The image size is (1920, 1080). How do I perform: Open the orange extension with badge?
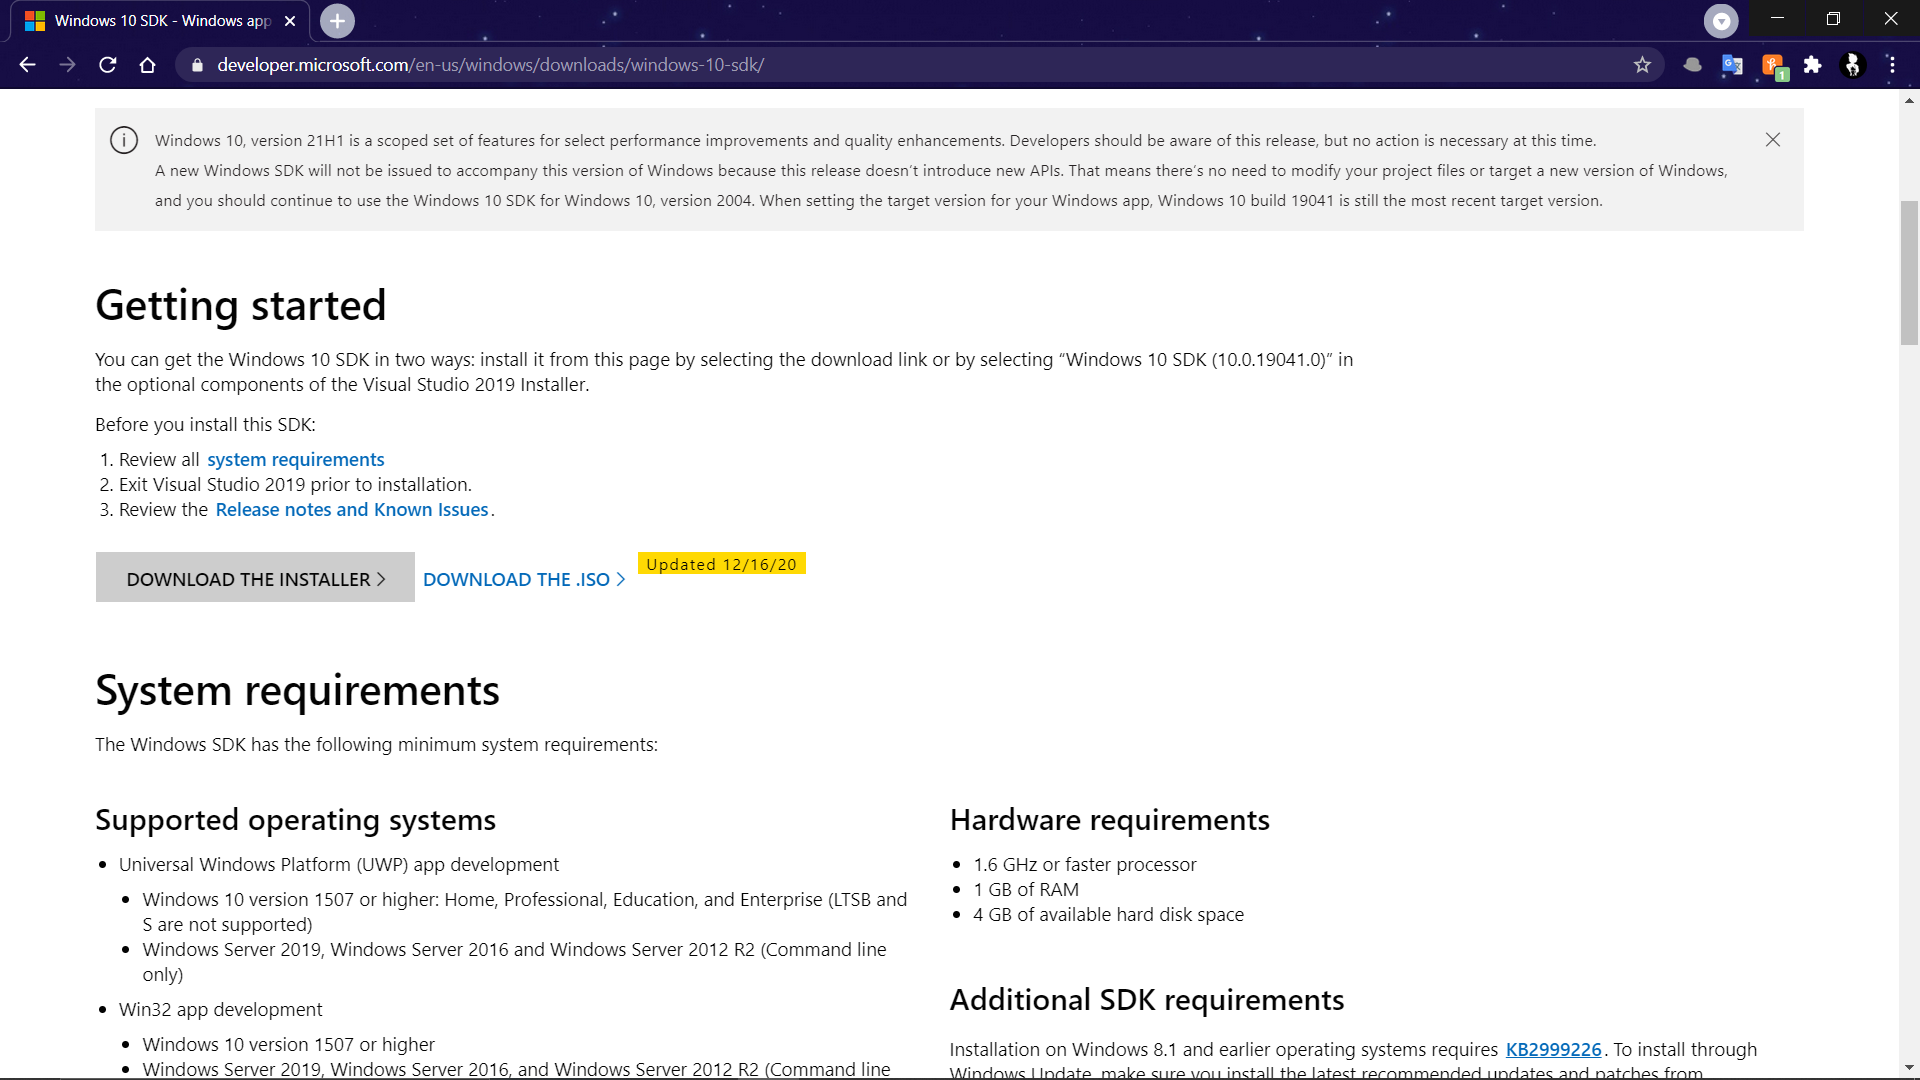pos(1774,67)
